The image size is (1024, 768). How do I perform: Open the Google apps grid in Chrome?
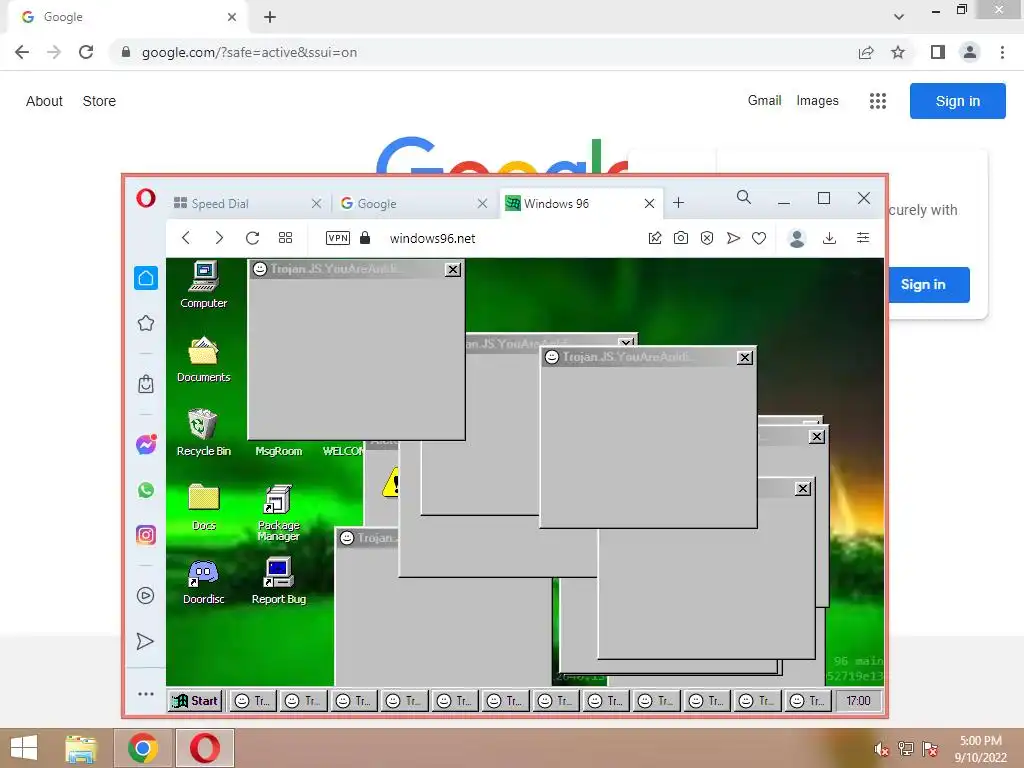(x=878, y=101)
